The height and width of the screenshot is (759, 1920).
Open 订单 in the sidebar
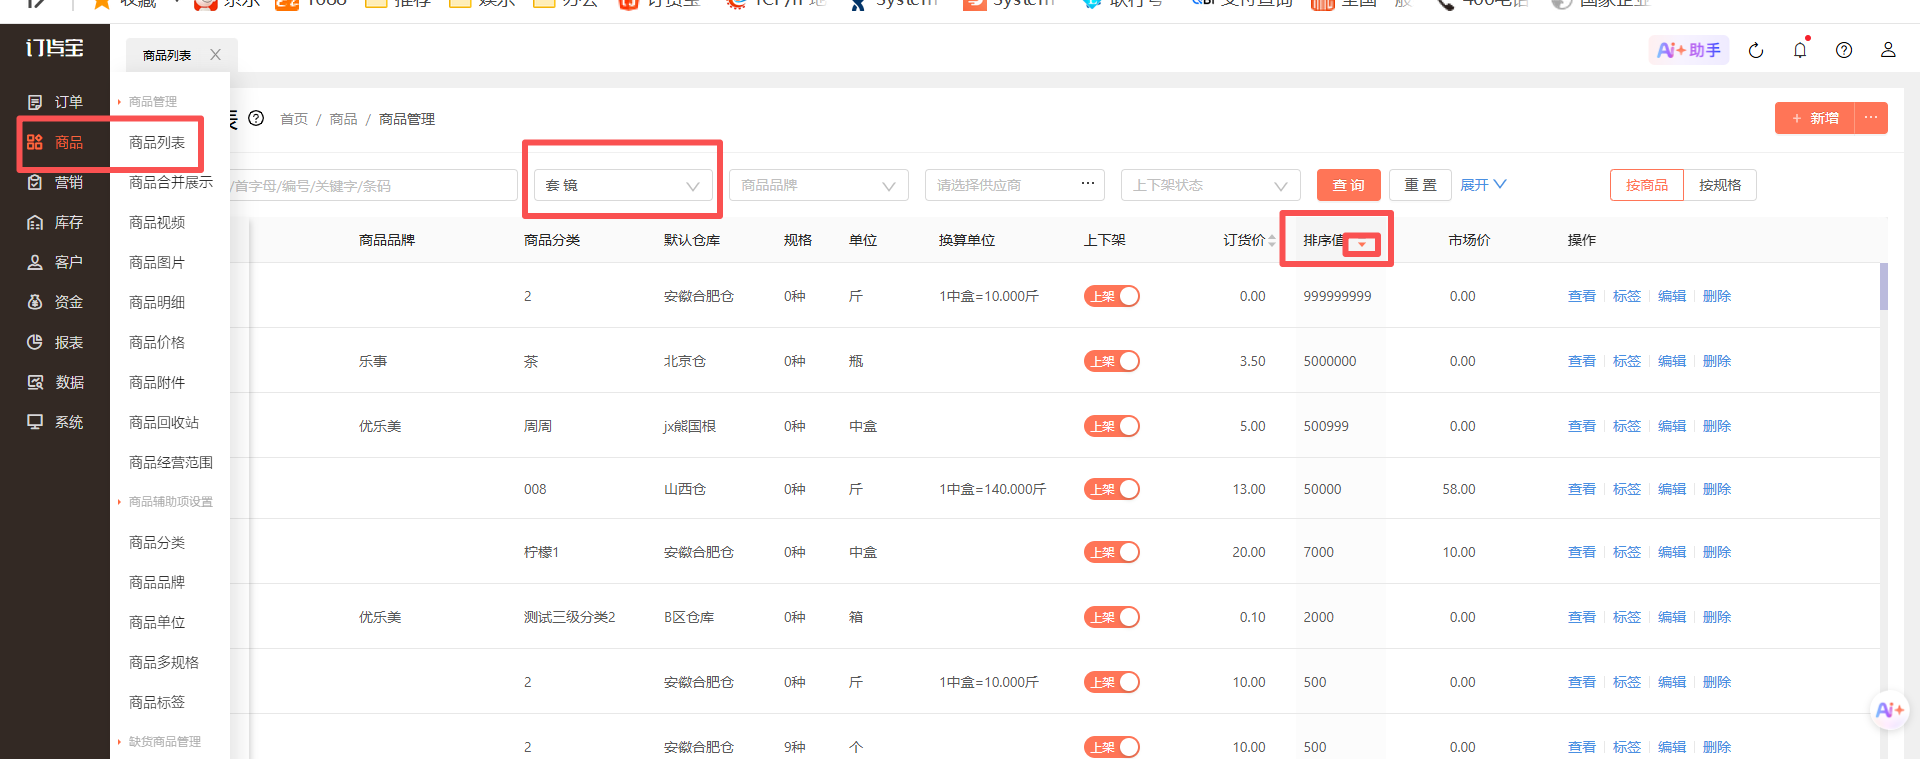[x=55, y=102]
